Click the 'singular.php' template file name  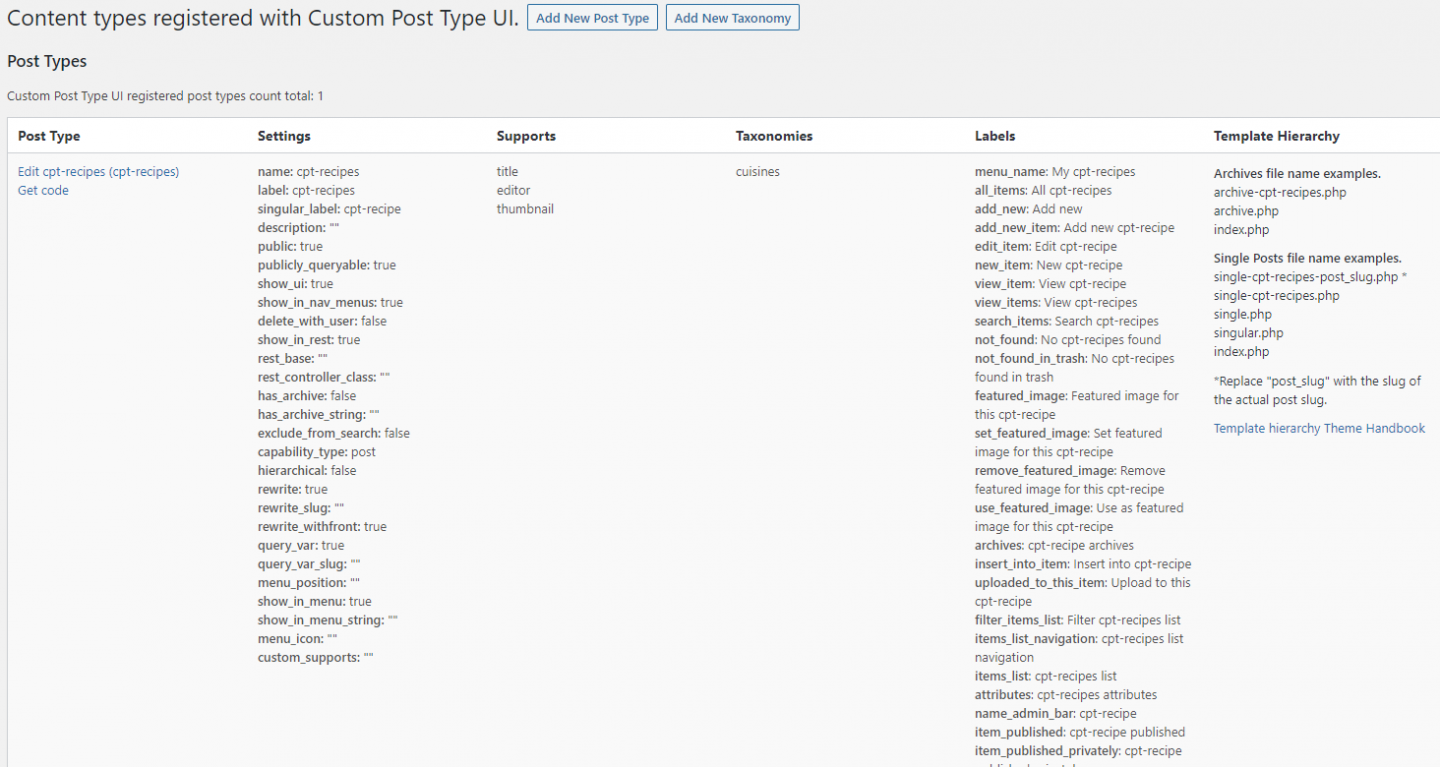1248,334
